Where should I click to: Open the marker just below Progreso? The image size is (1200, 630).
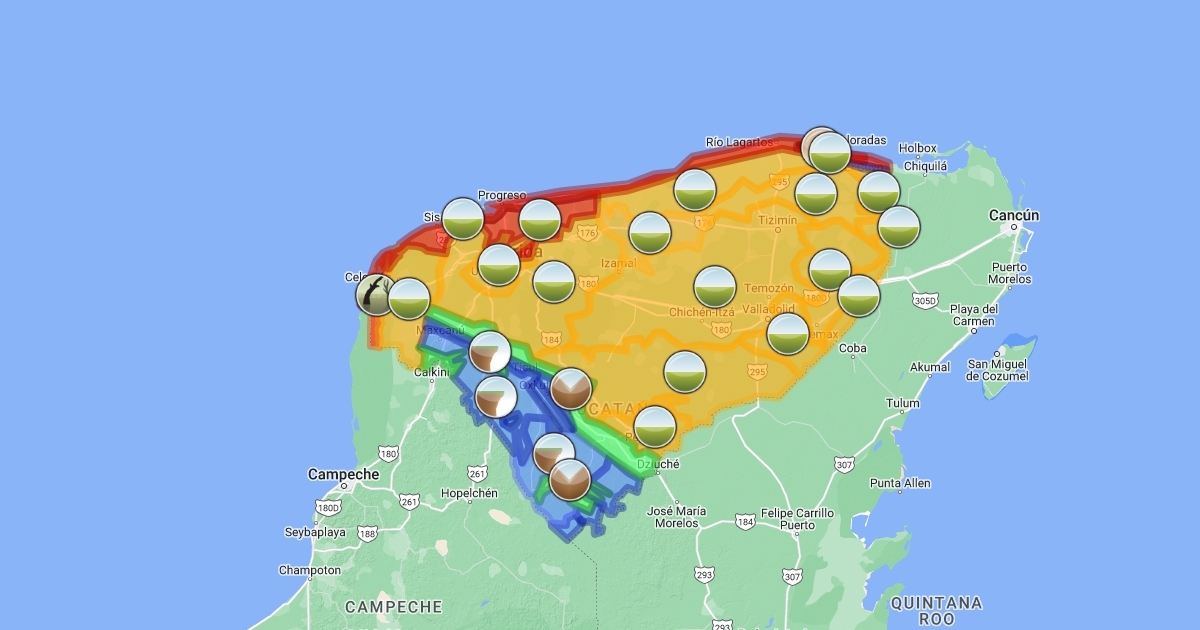(x=539, y=220)
